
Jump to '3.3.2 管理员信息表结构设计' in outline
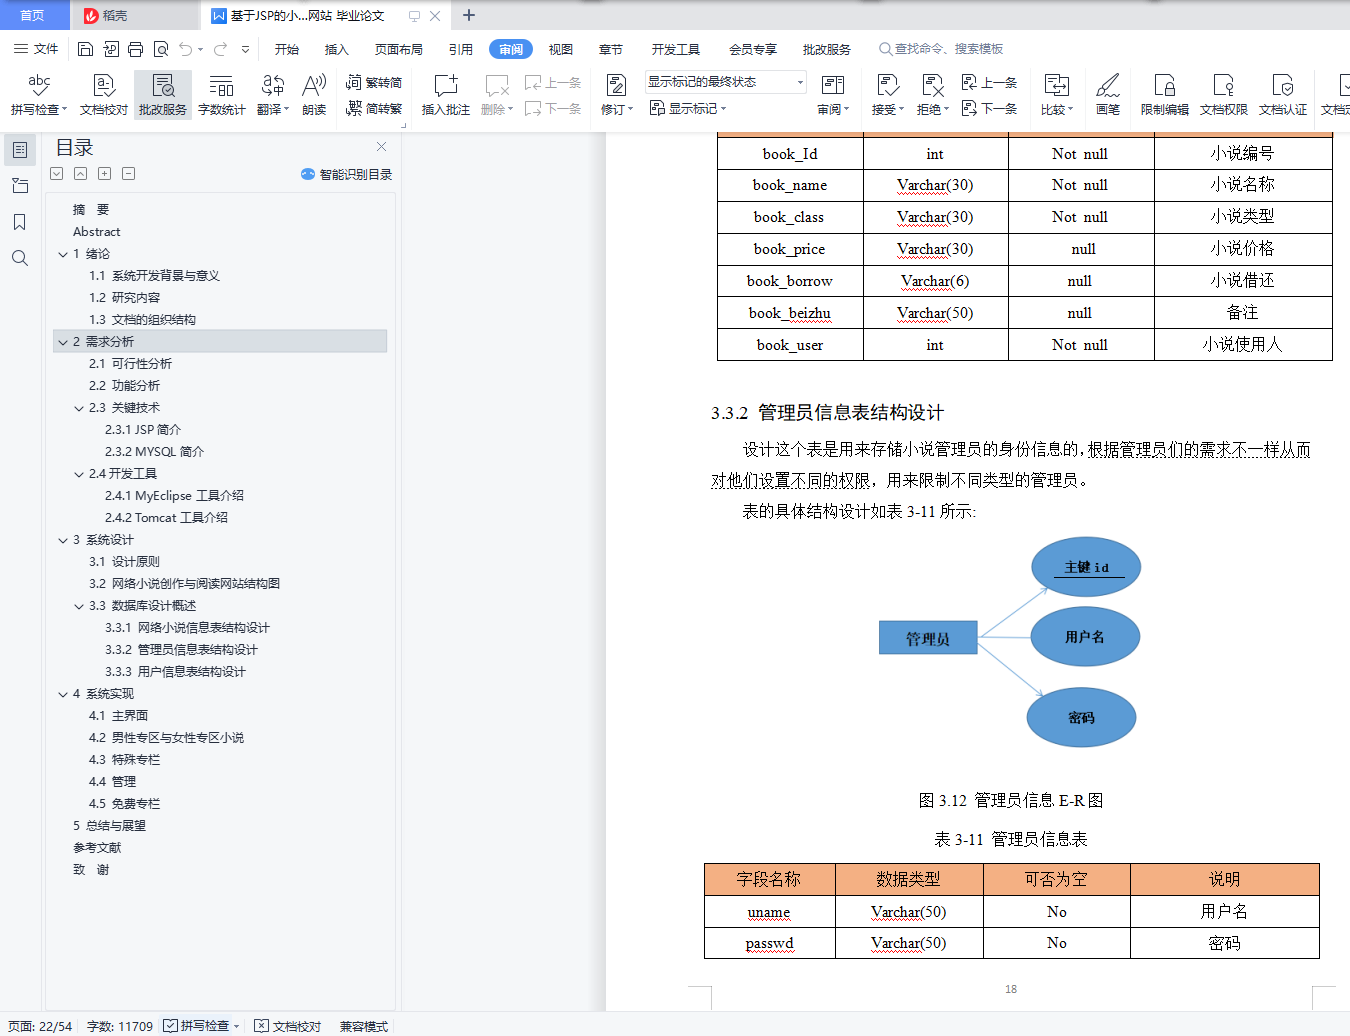click(x=181, y=650)
